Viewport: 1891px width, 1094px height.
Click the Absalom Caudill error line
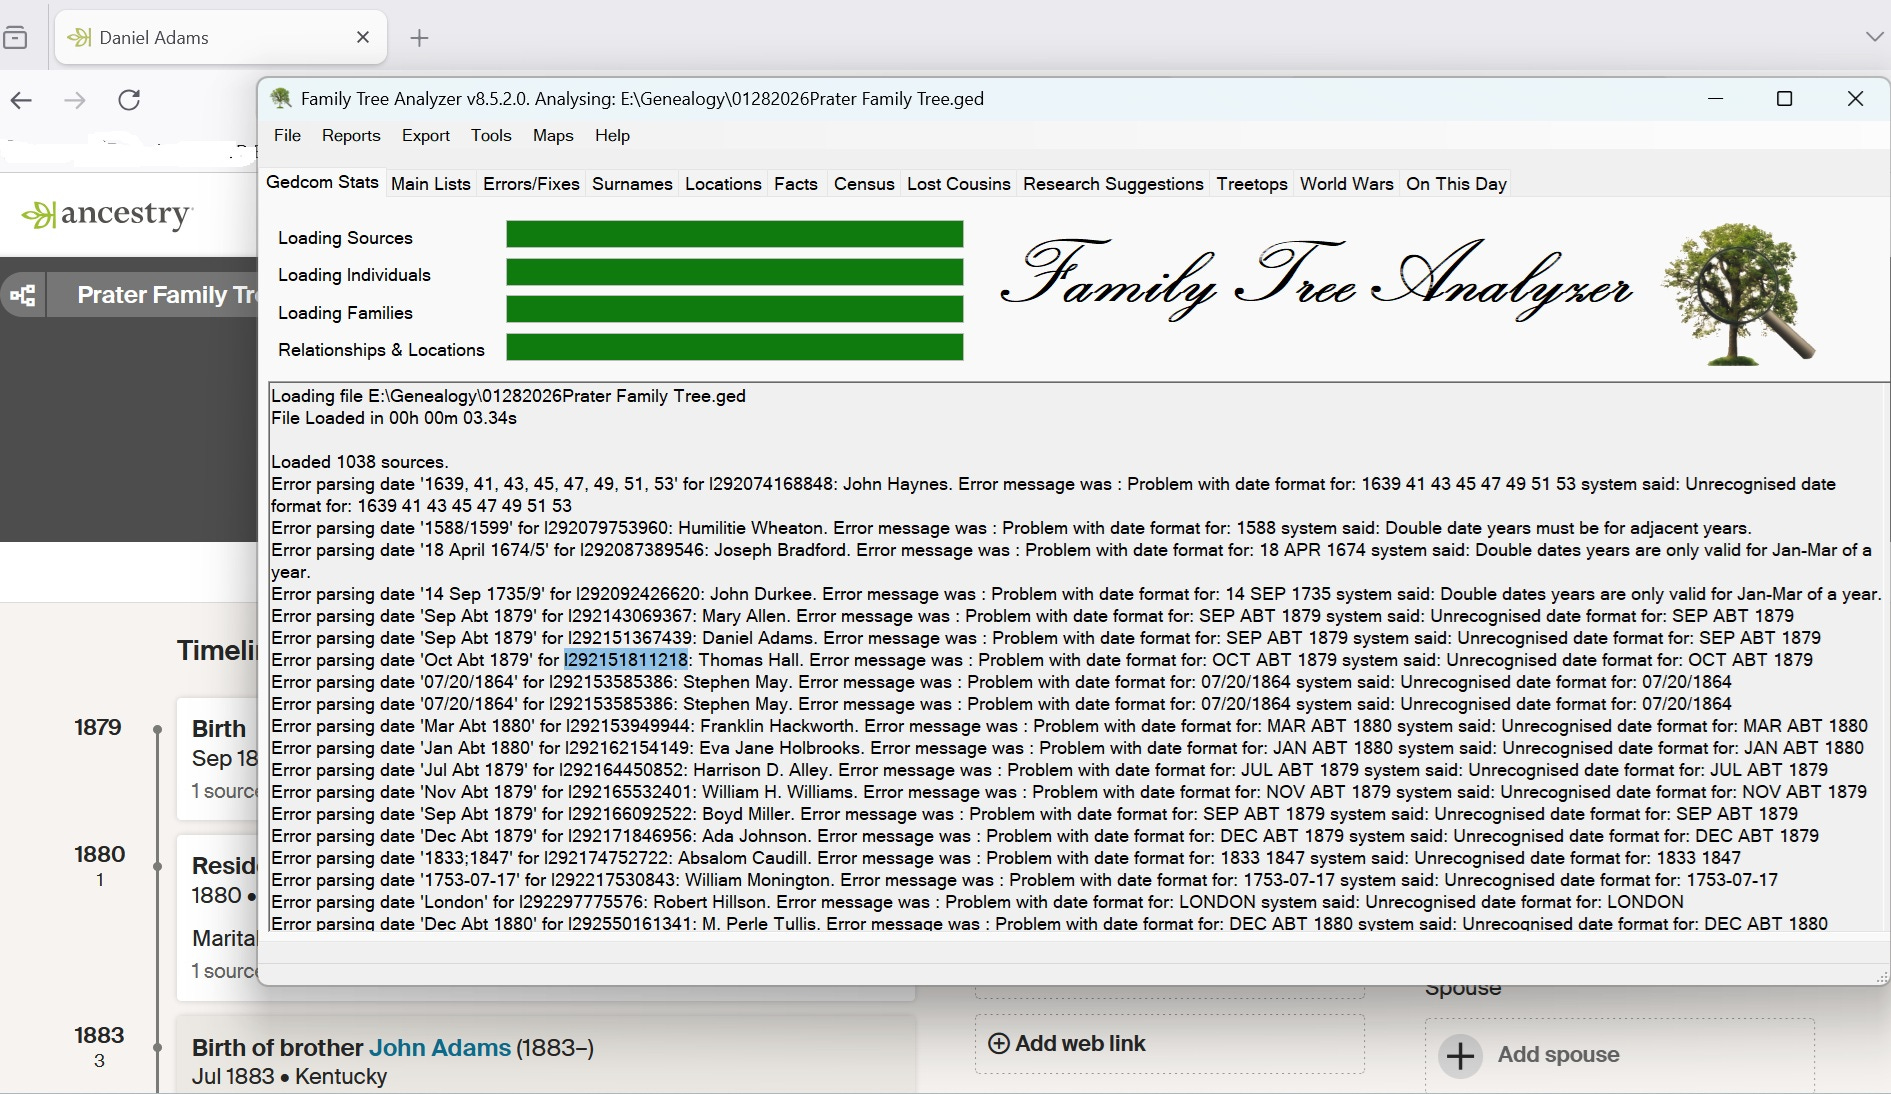coord(1006,858)
